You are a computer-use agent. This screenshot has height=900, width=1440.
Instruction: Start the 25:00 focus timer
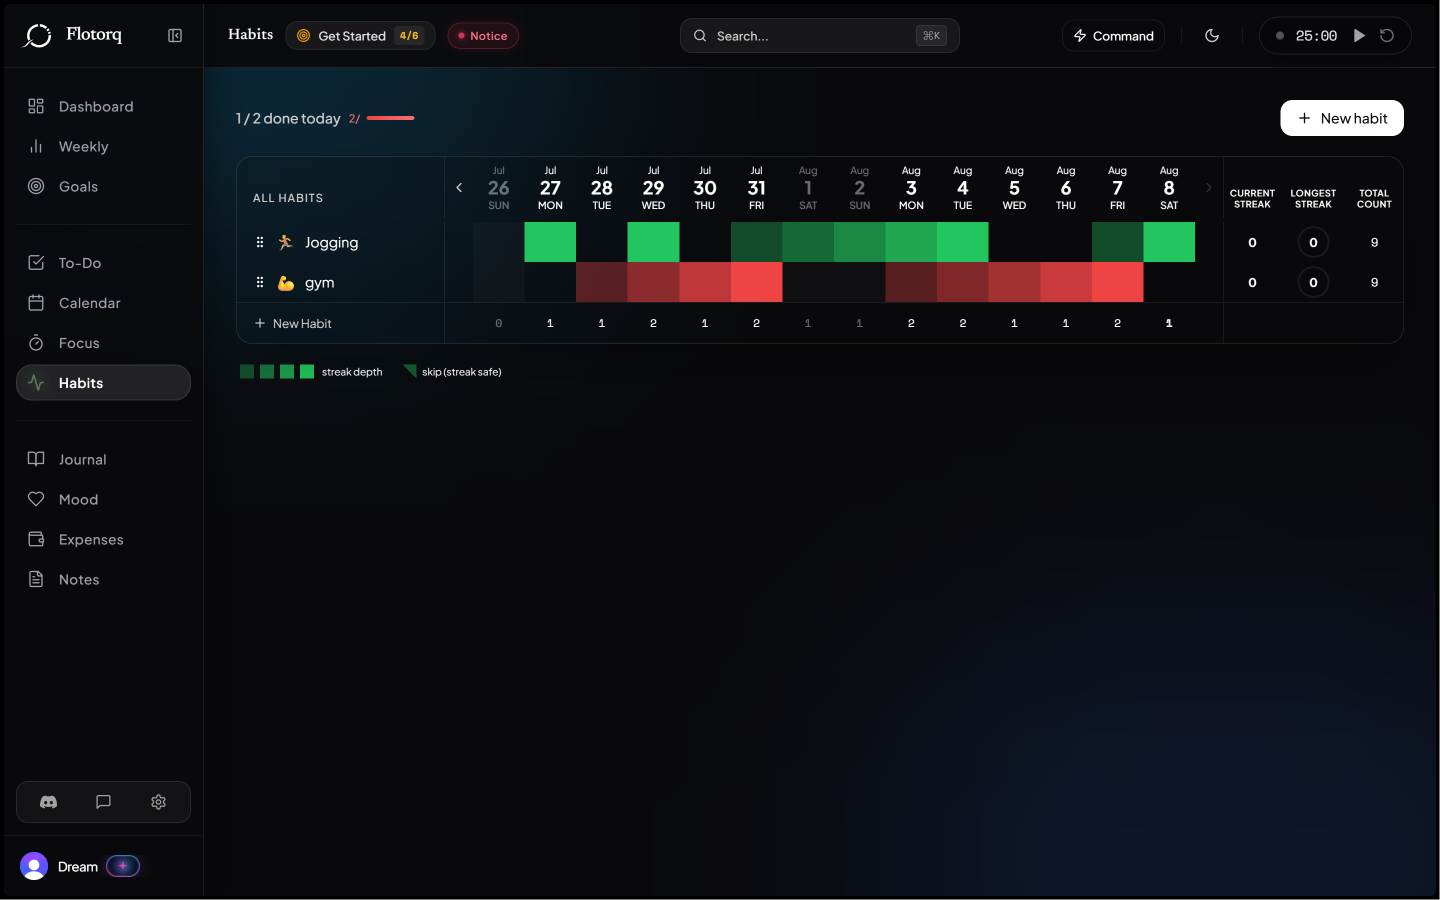[1359, 36]
